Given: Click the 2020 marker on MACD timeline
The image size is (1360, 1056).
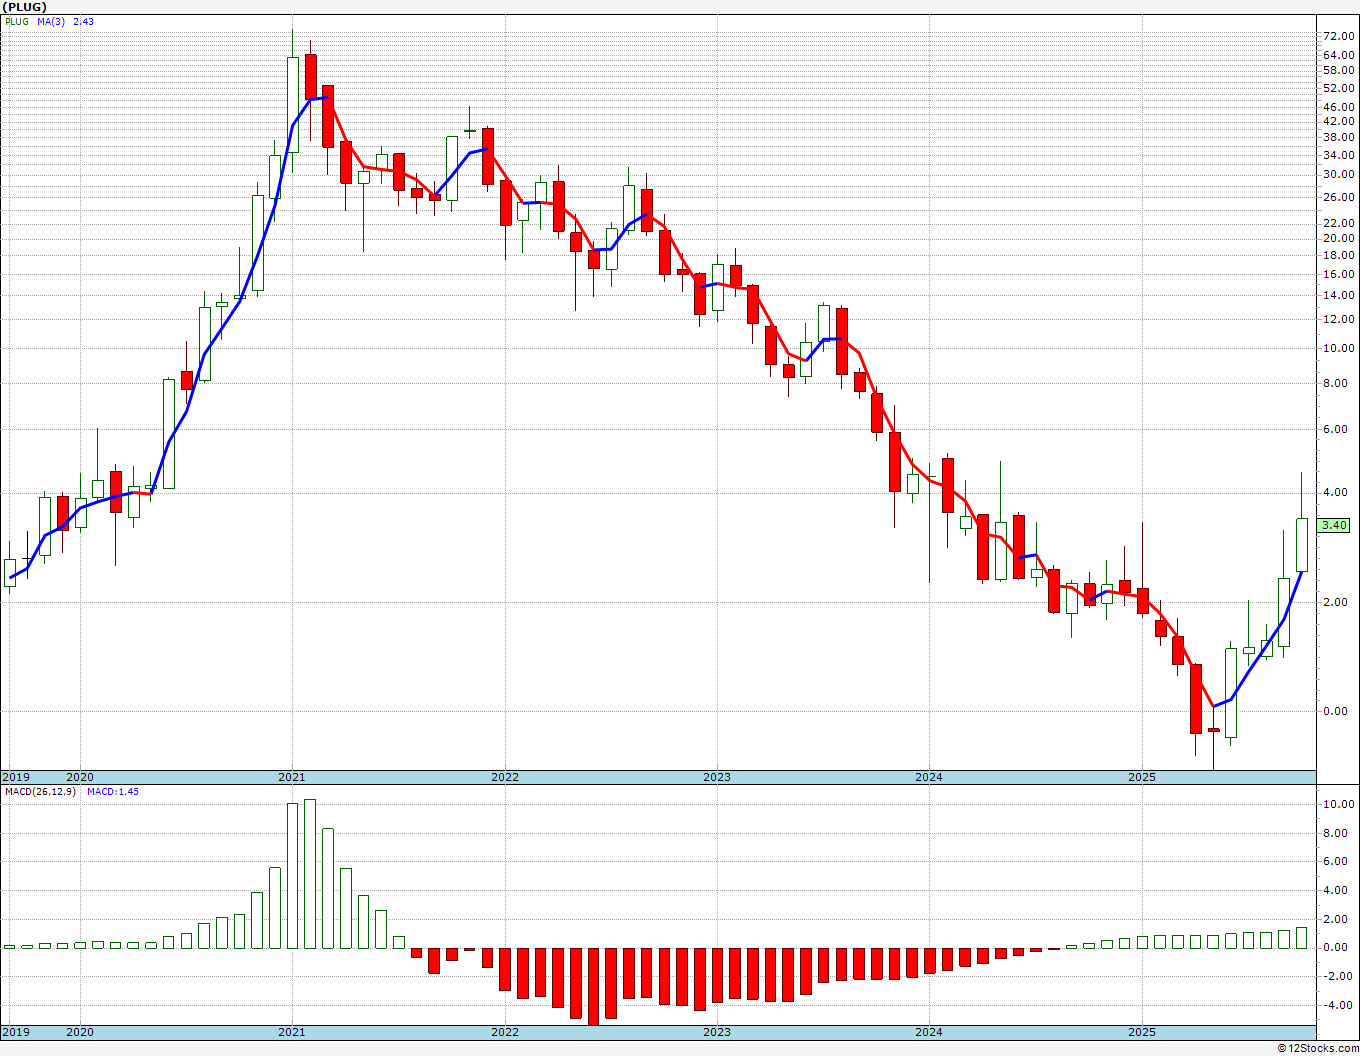Looking at the screenshot, I should [79, 1032].
